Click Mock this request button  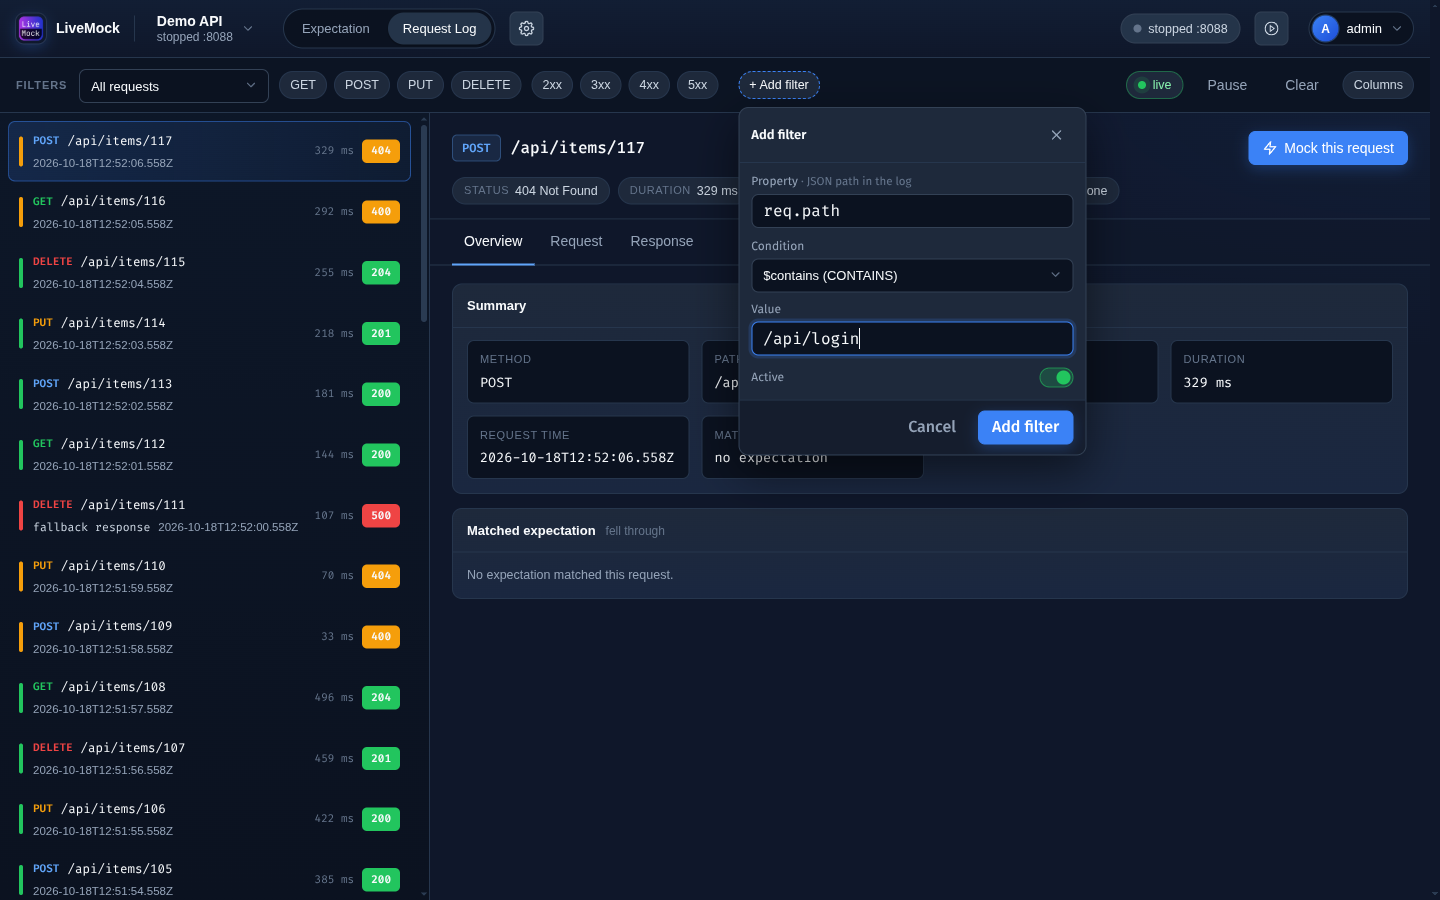point(1328,148)
